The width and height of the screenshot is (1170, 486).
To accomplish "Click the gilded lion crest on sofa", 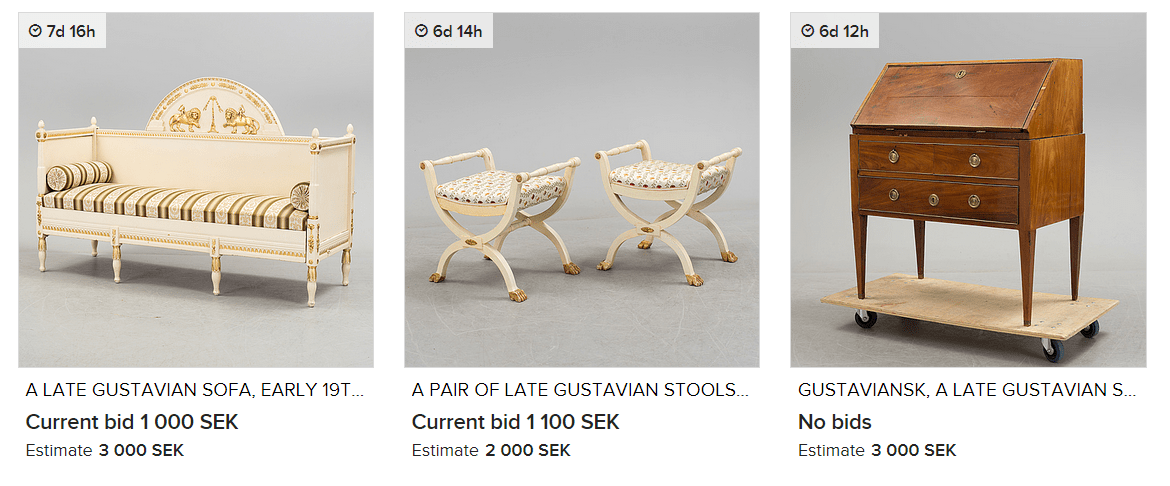I will coord(214,108).
